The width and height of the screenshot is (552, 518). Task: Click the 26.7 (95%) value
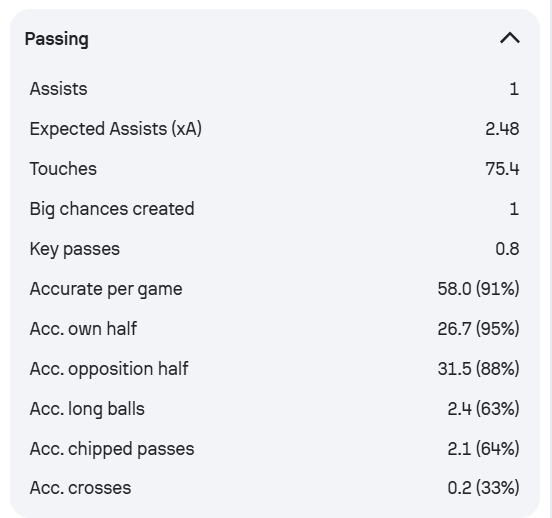478,329
